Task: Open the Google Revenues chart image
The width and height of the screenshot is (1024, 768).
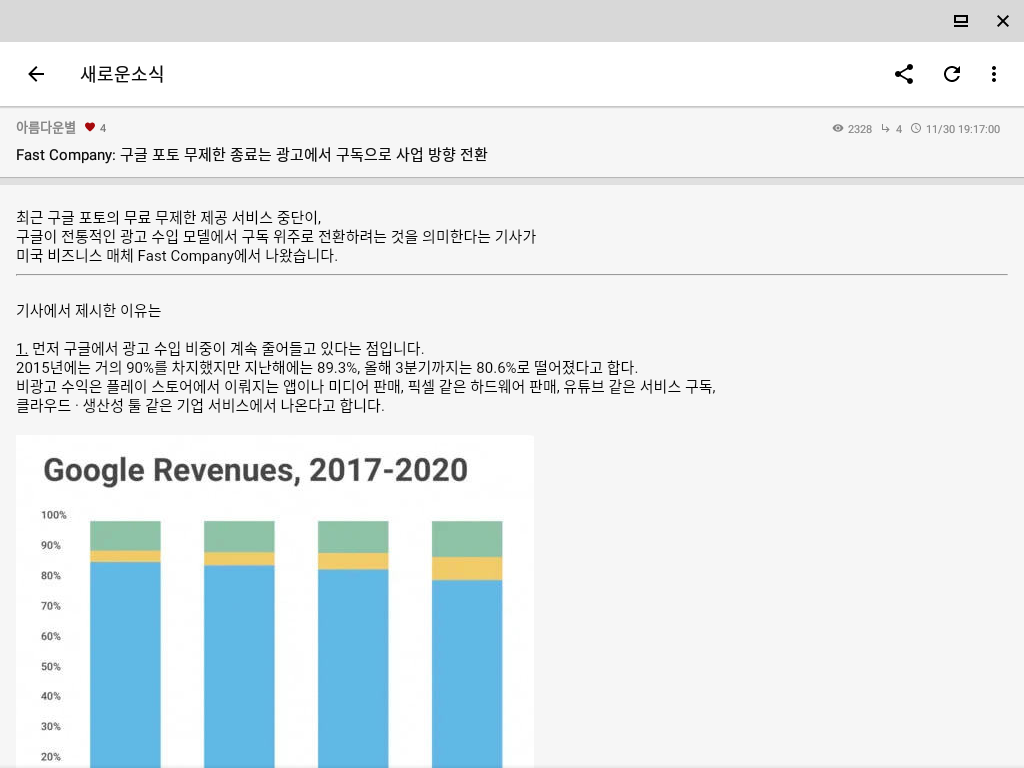Action: coord(275,601)
